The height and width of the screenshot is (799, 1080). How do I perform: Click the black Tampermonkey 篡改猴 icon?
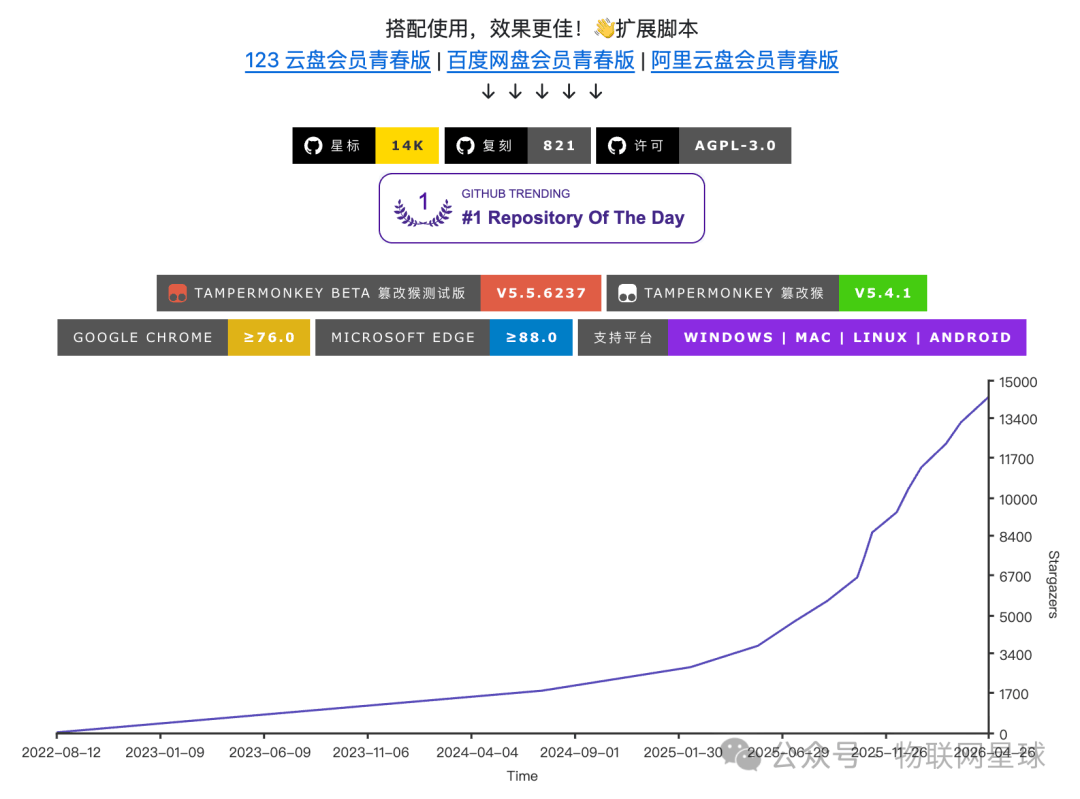point(627,293)
